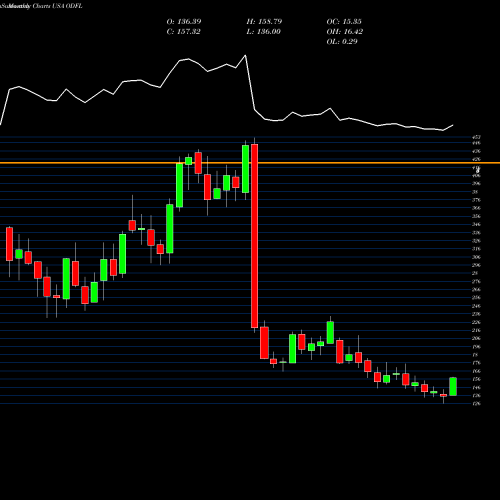The image size is (500, 500).
Task: Click the OH: 16.42 readout
Action: coord(345,32)
